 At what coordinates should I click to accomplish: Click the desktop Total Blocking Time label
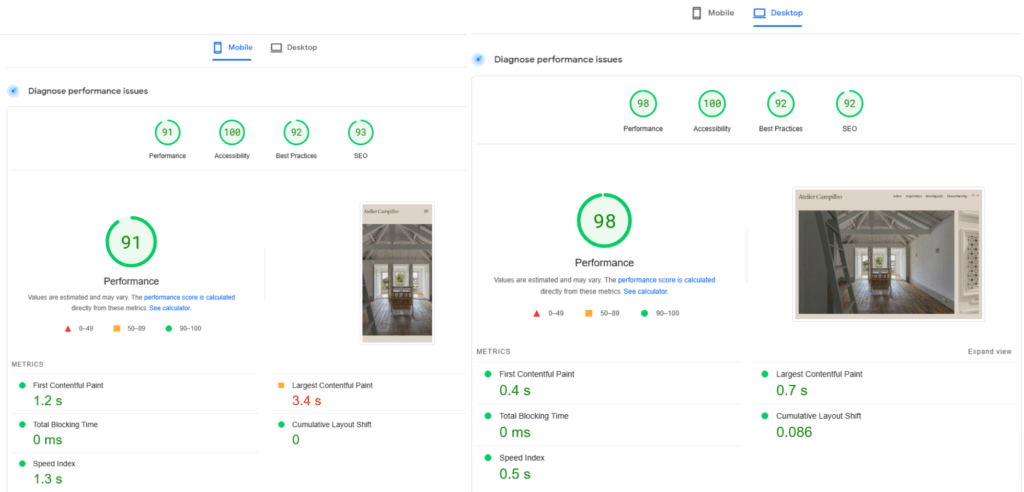534,416
